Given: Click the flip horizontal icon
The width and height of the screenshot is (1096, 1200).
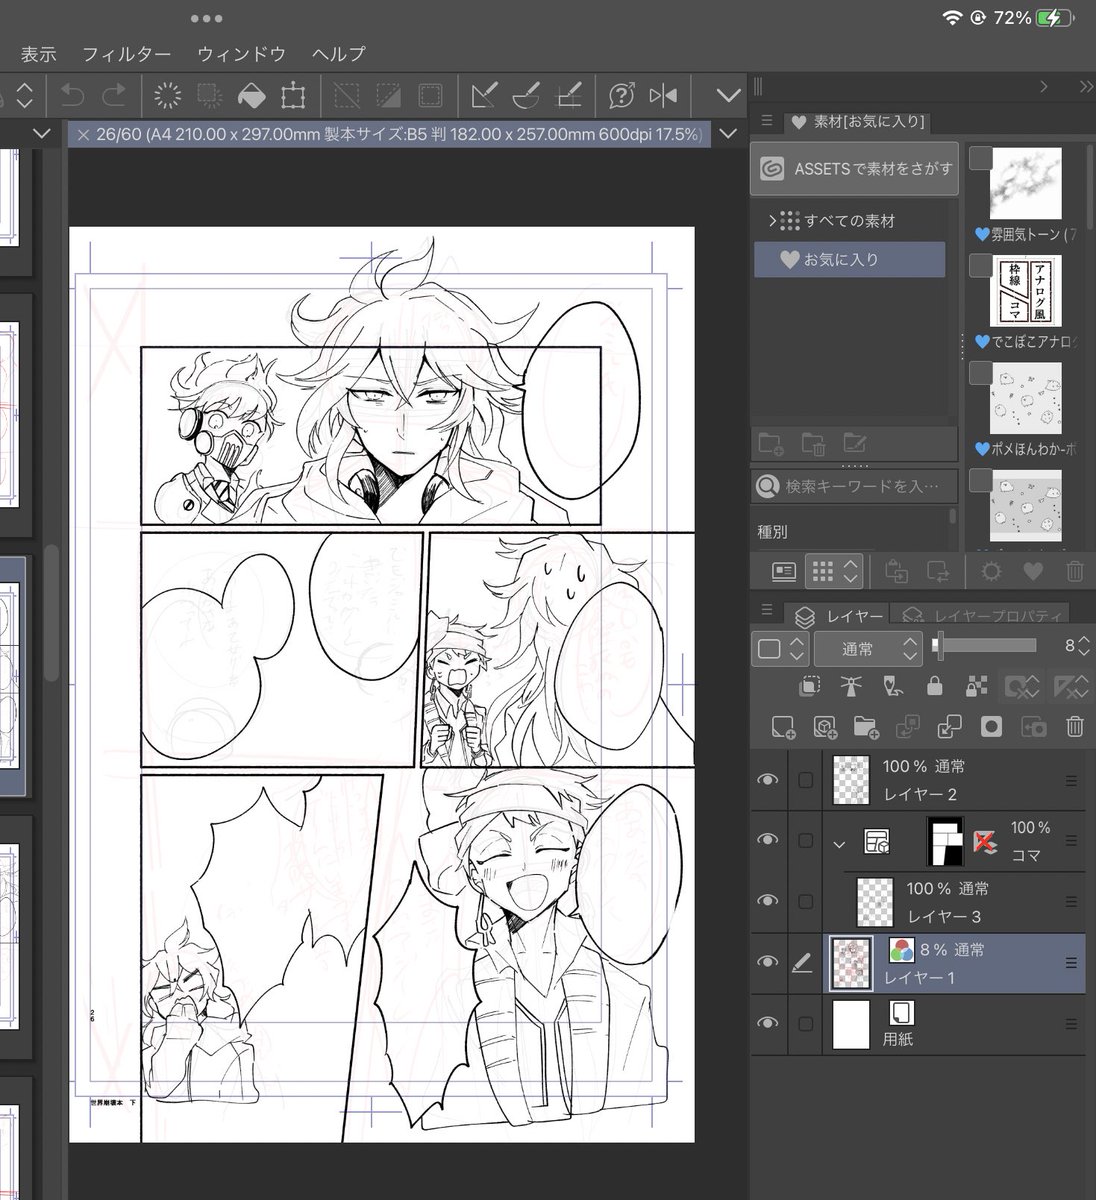Looking at the screenshot, I should tap(663, 96).
